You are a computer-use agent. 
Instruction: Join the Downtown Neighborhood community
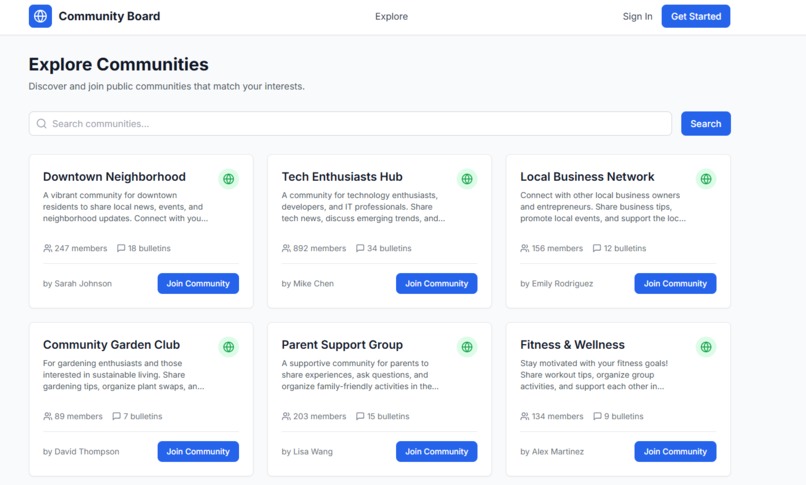click(198, 284)
